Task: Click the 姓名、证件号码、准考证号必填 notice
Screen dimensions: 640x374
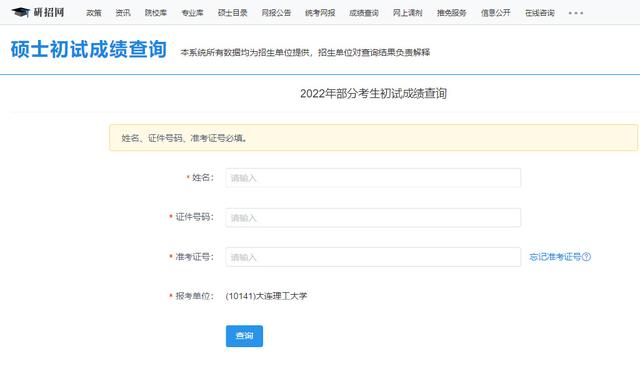Action: coord(373,138)
